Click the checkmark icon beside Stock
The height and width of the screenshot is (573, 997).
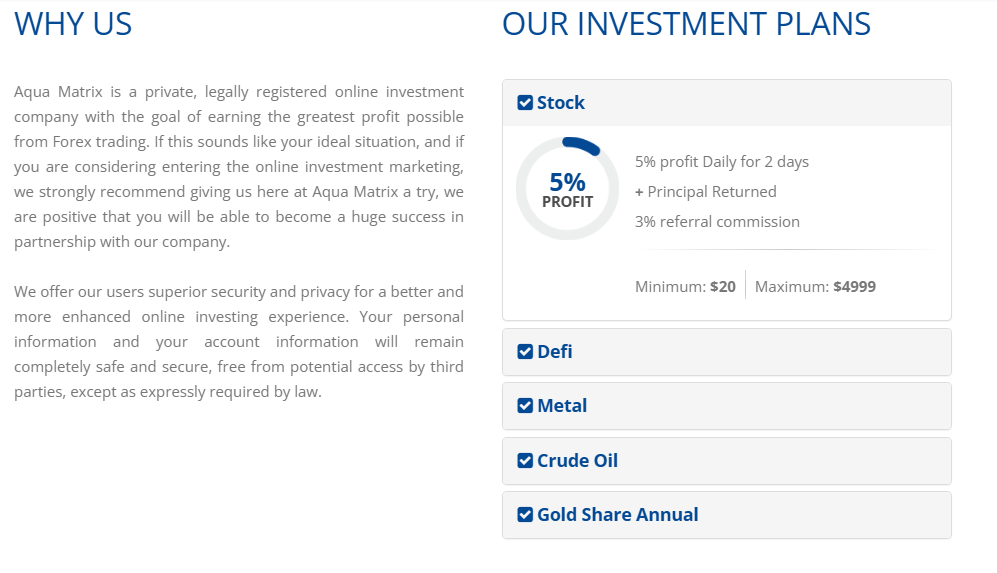[525, 103]
